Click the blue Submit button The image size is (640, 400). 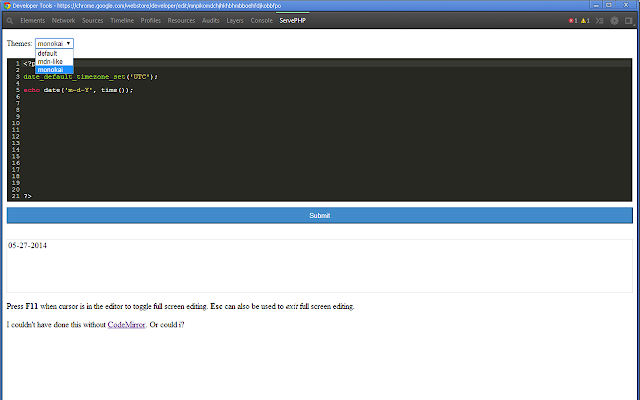point(320,216)
